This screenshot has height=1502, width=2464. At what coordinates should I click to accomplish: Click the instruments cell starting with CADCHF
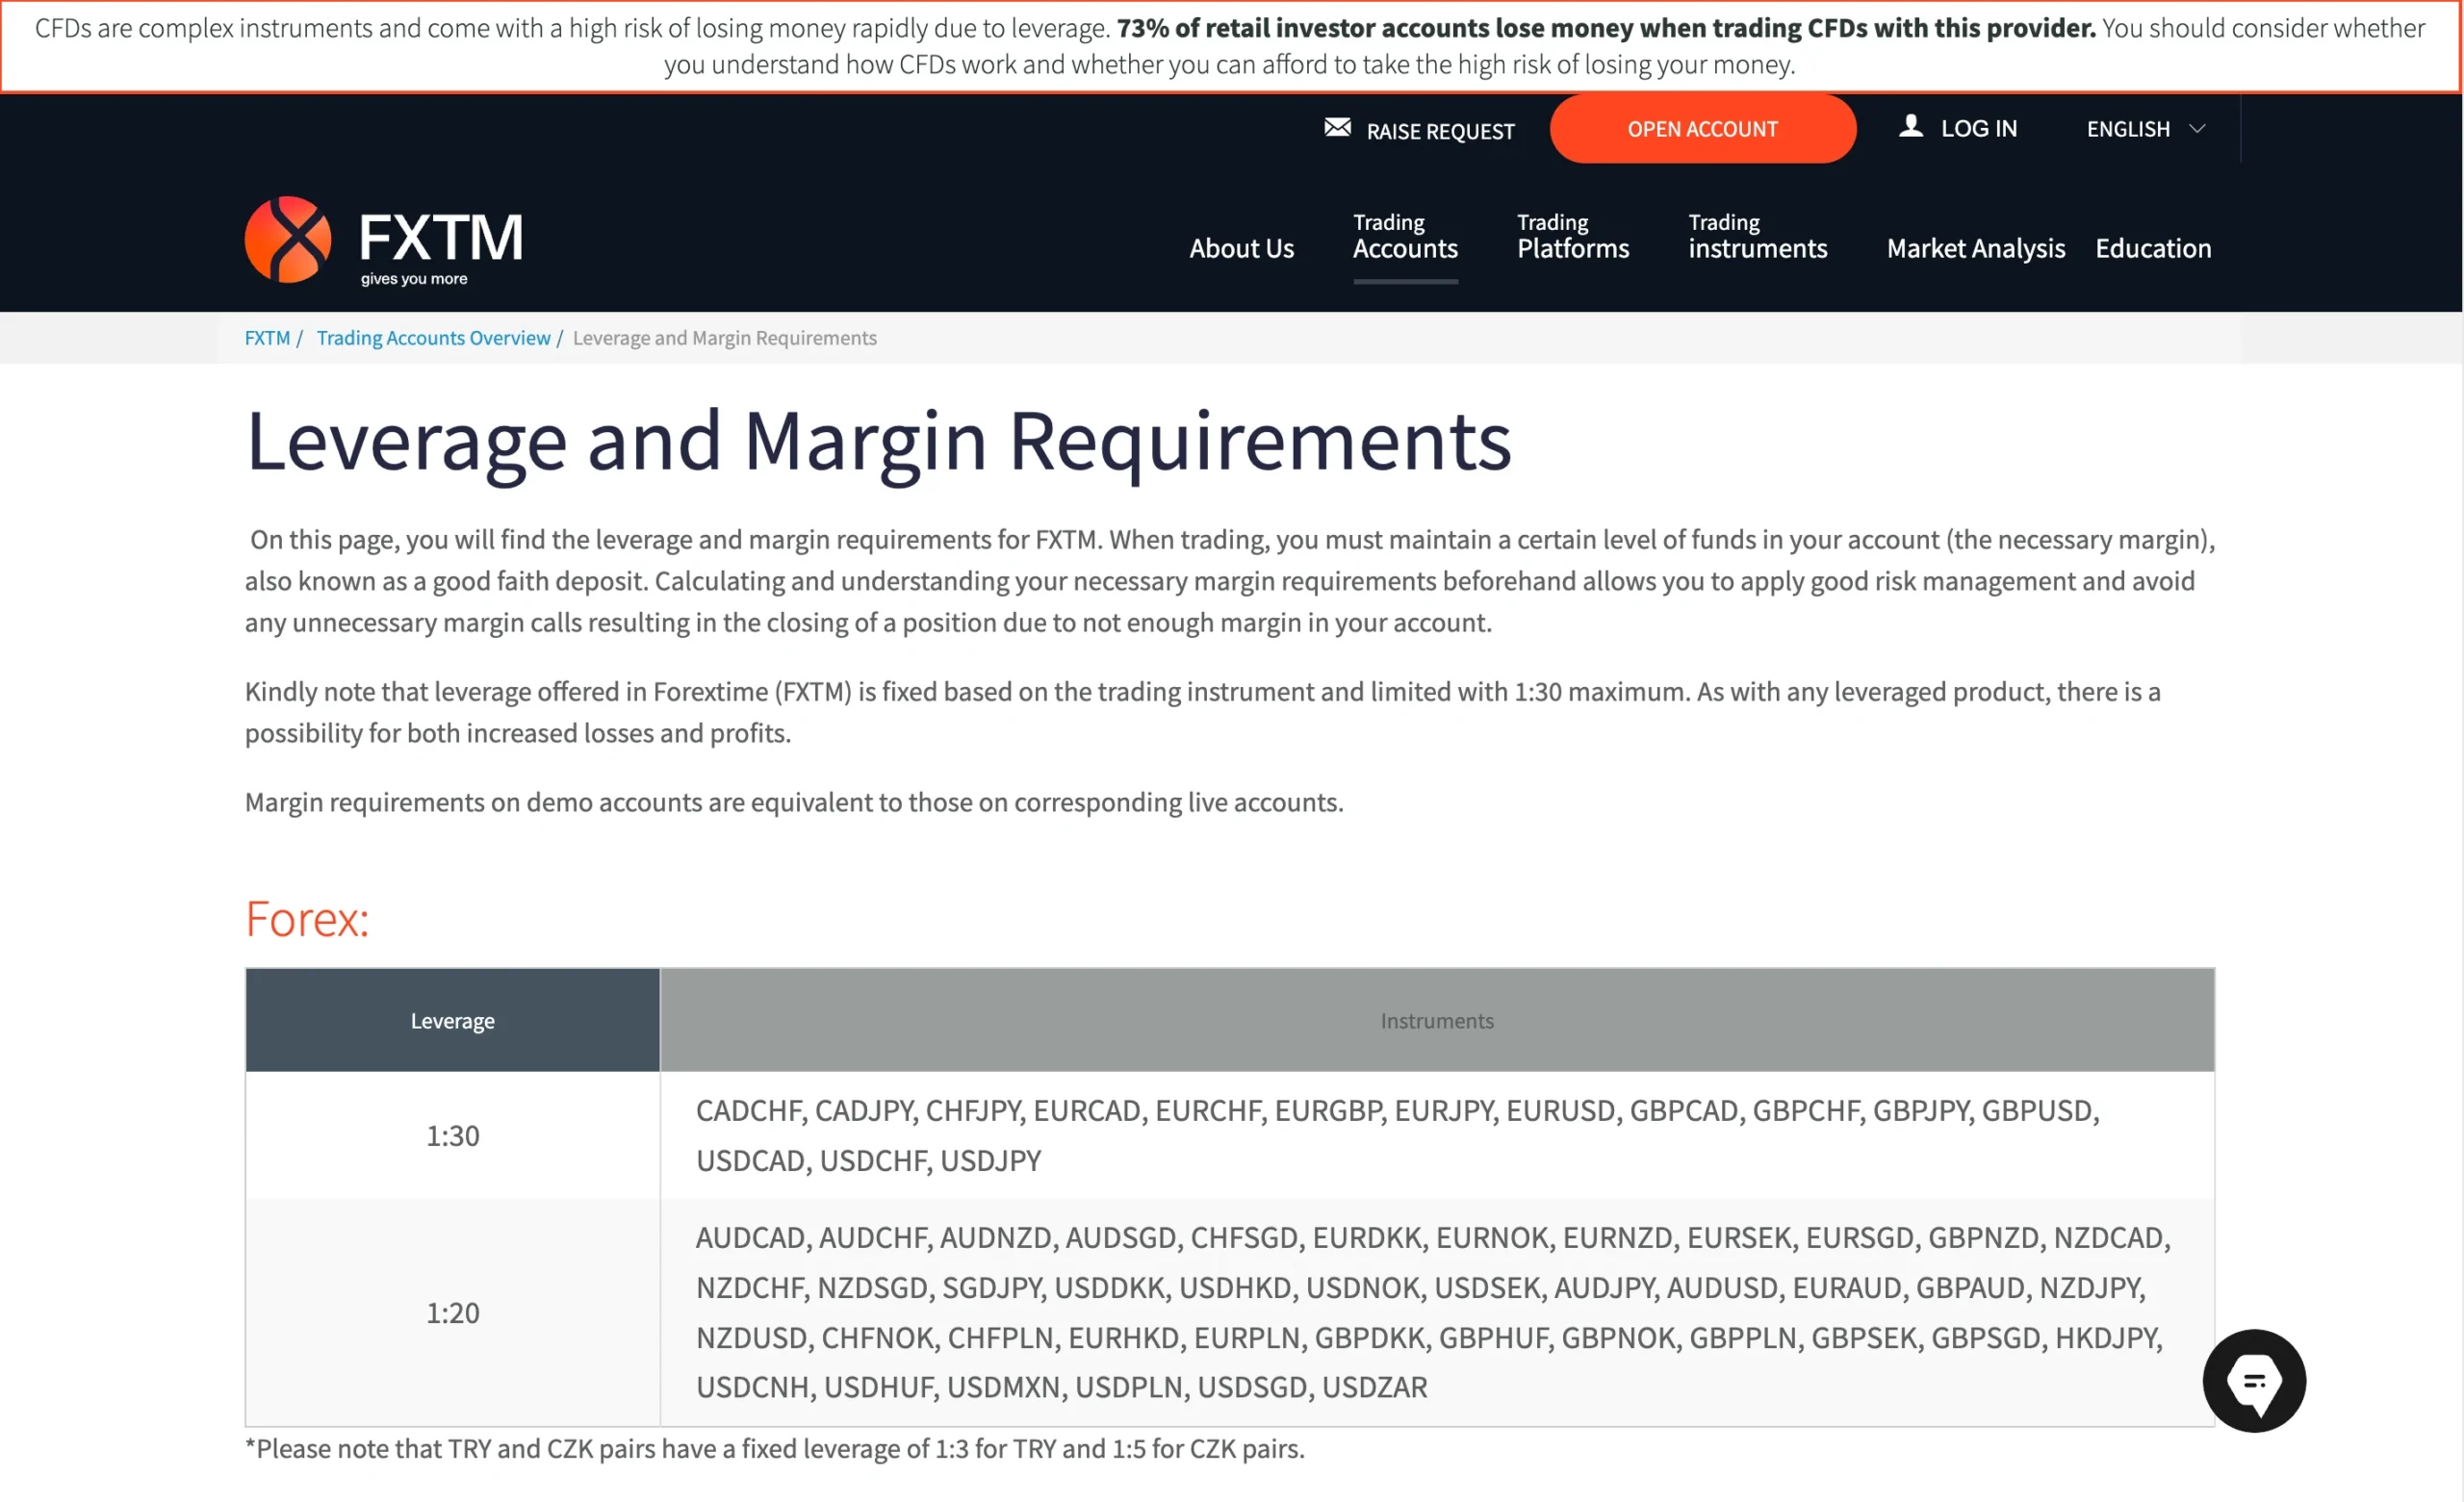pos(1437,1135)
